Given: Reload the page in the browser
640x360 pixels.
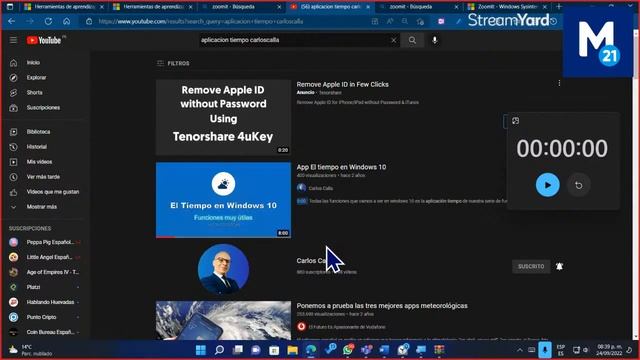Looking at the screenshot, I should point(48,21).
